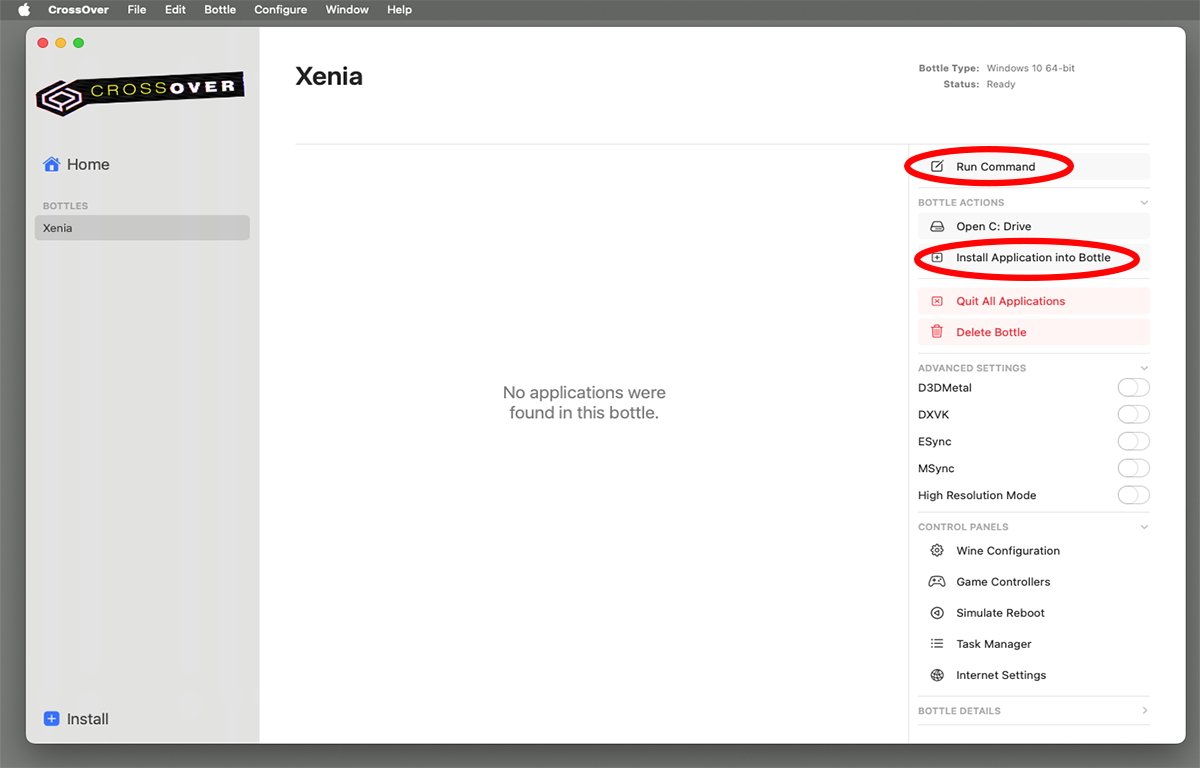Open Internet Settings globe icon
1200x768 pixels.
point(937,675)
